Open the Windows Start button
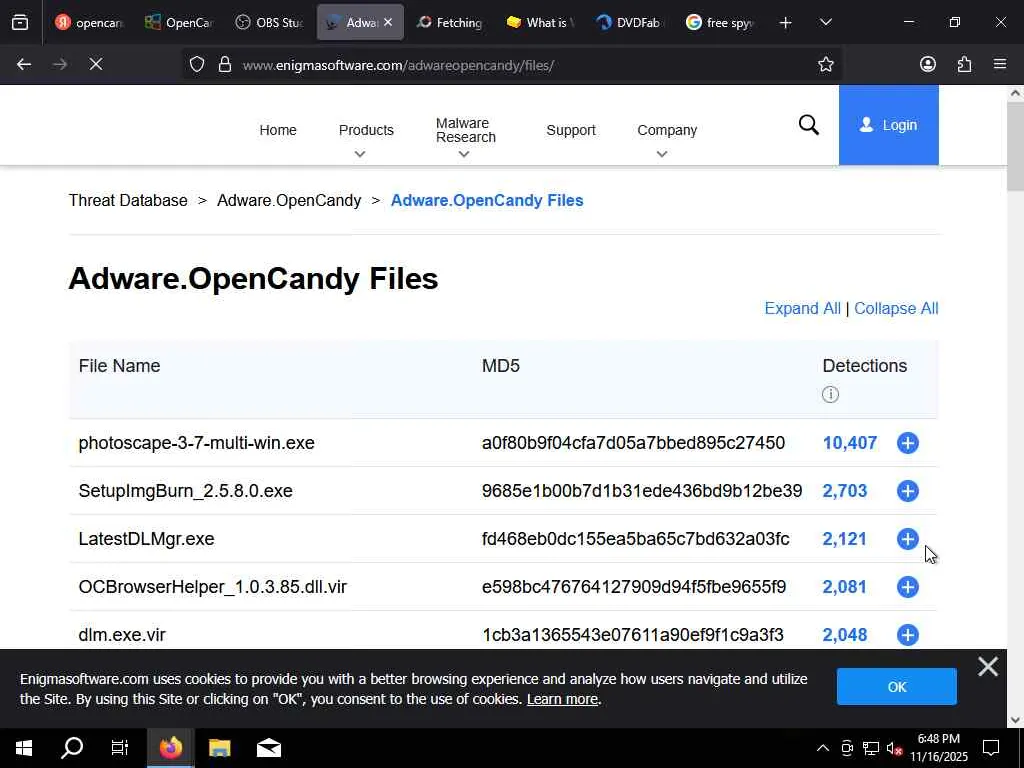Screen dimensions: 1024x768 point(24,748)
